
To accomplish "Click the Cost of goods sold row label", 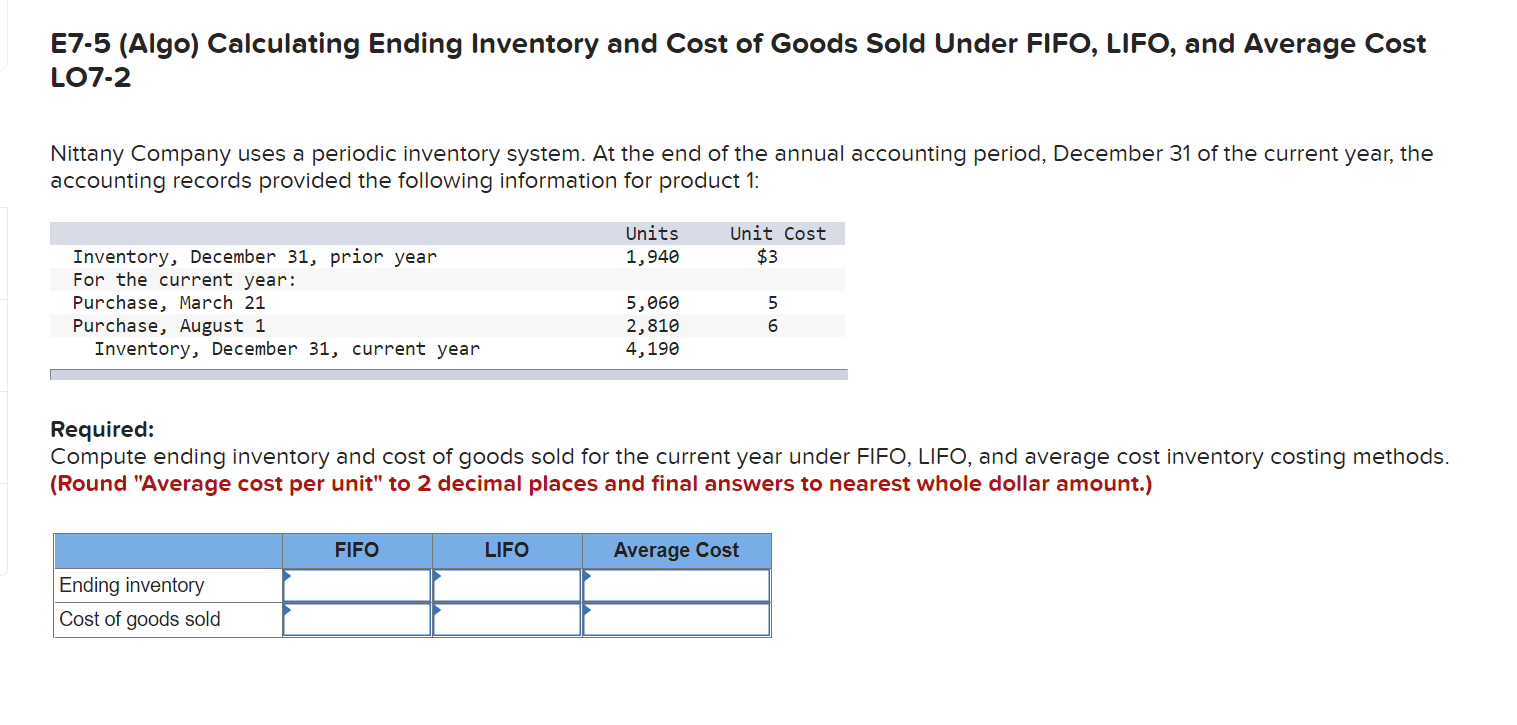I will click(x=139, y=618).
